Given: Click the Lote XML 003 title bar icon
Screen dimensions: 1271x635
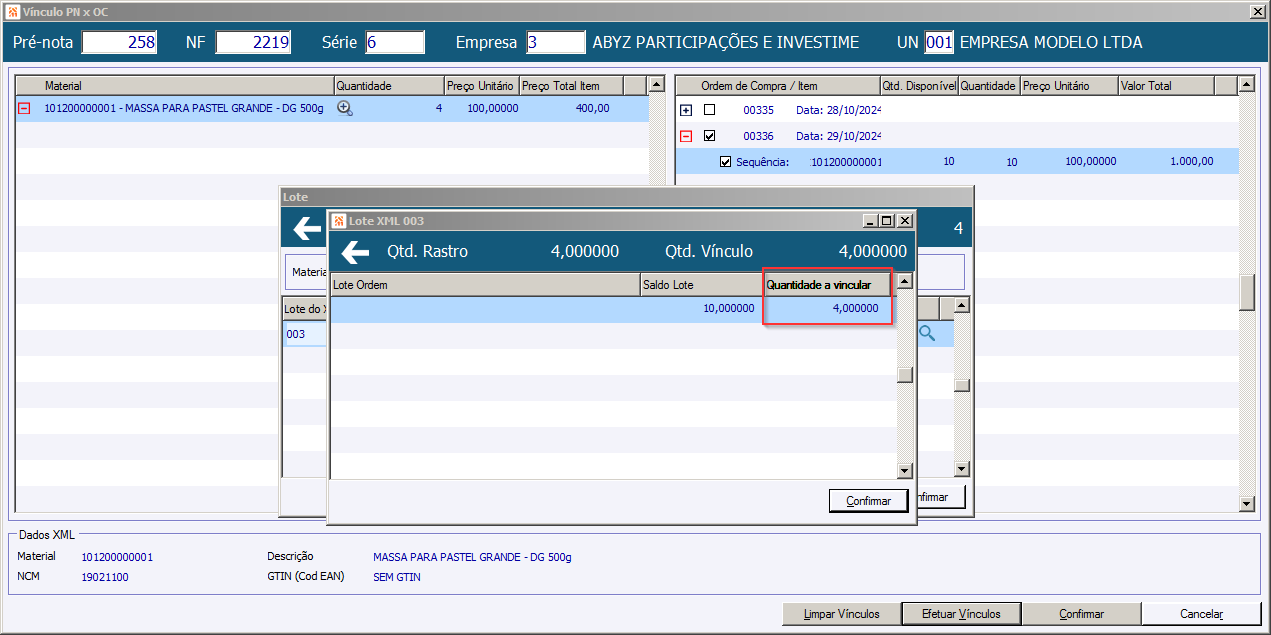Looking at the screenshot, I should [340, 220].
